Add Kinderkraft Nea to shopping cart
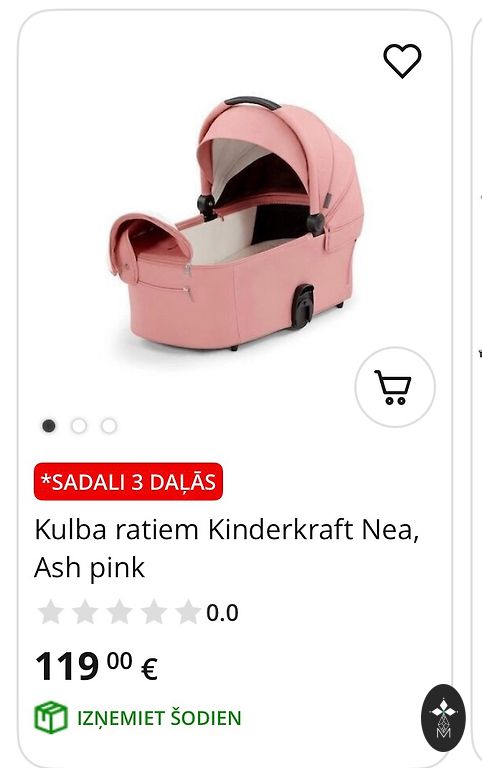Image resolution: width=482 pixels, height=768 pixels. pyautogui.click(x=395, y=387)
